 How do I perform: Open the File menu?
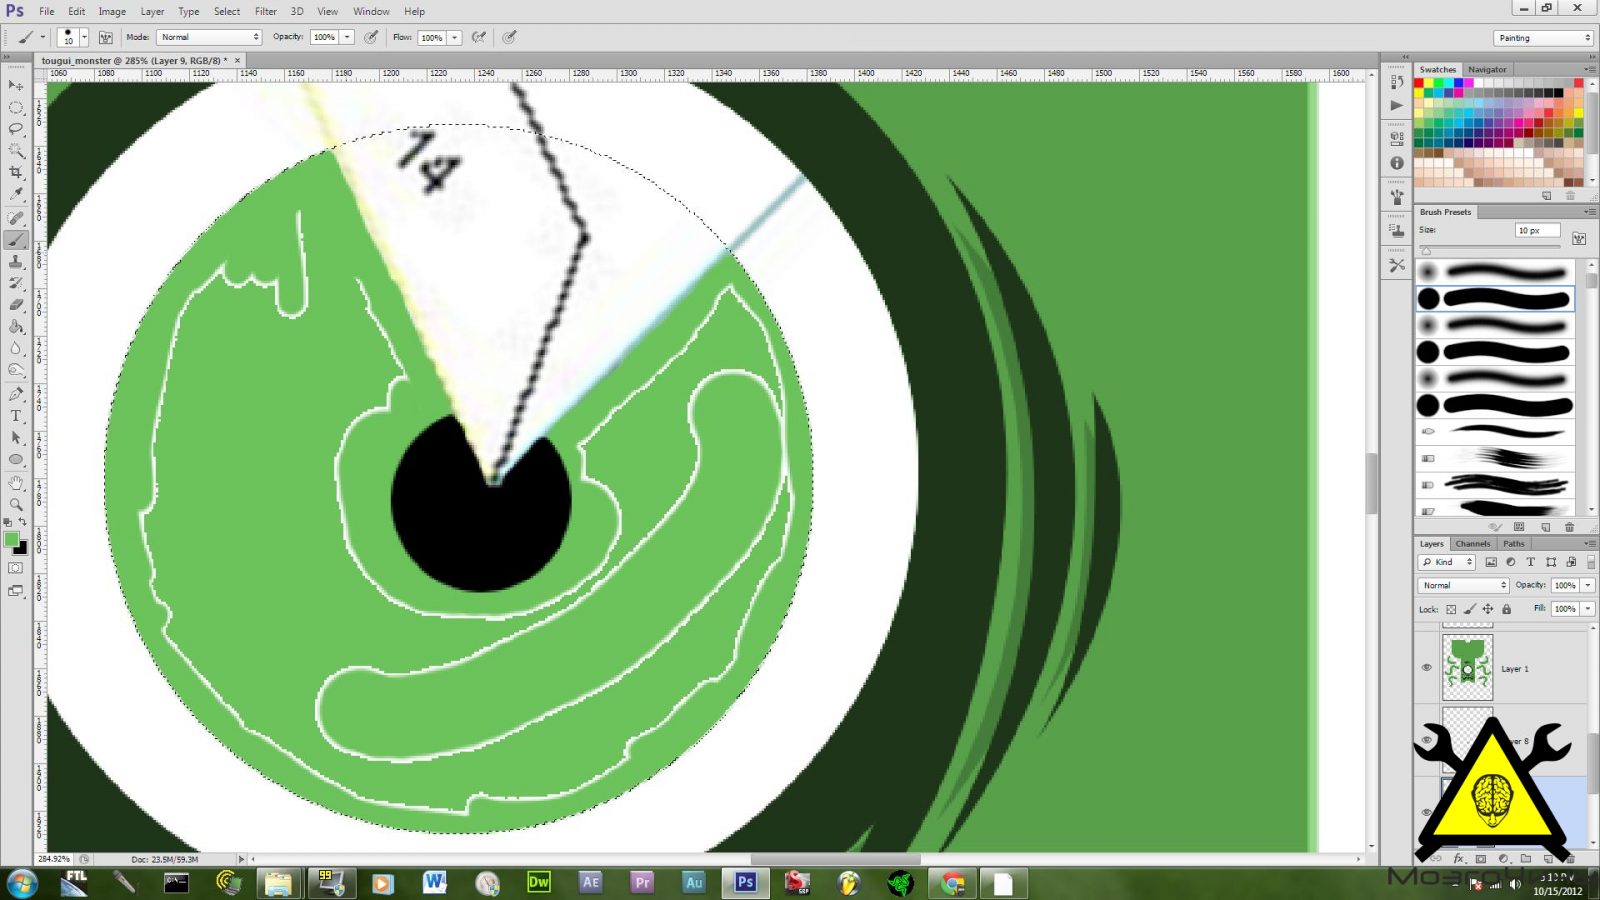tap(46, 11)
